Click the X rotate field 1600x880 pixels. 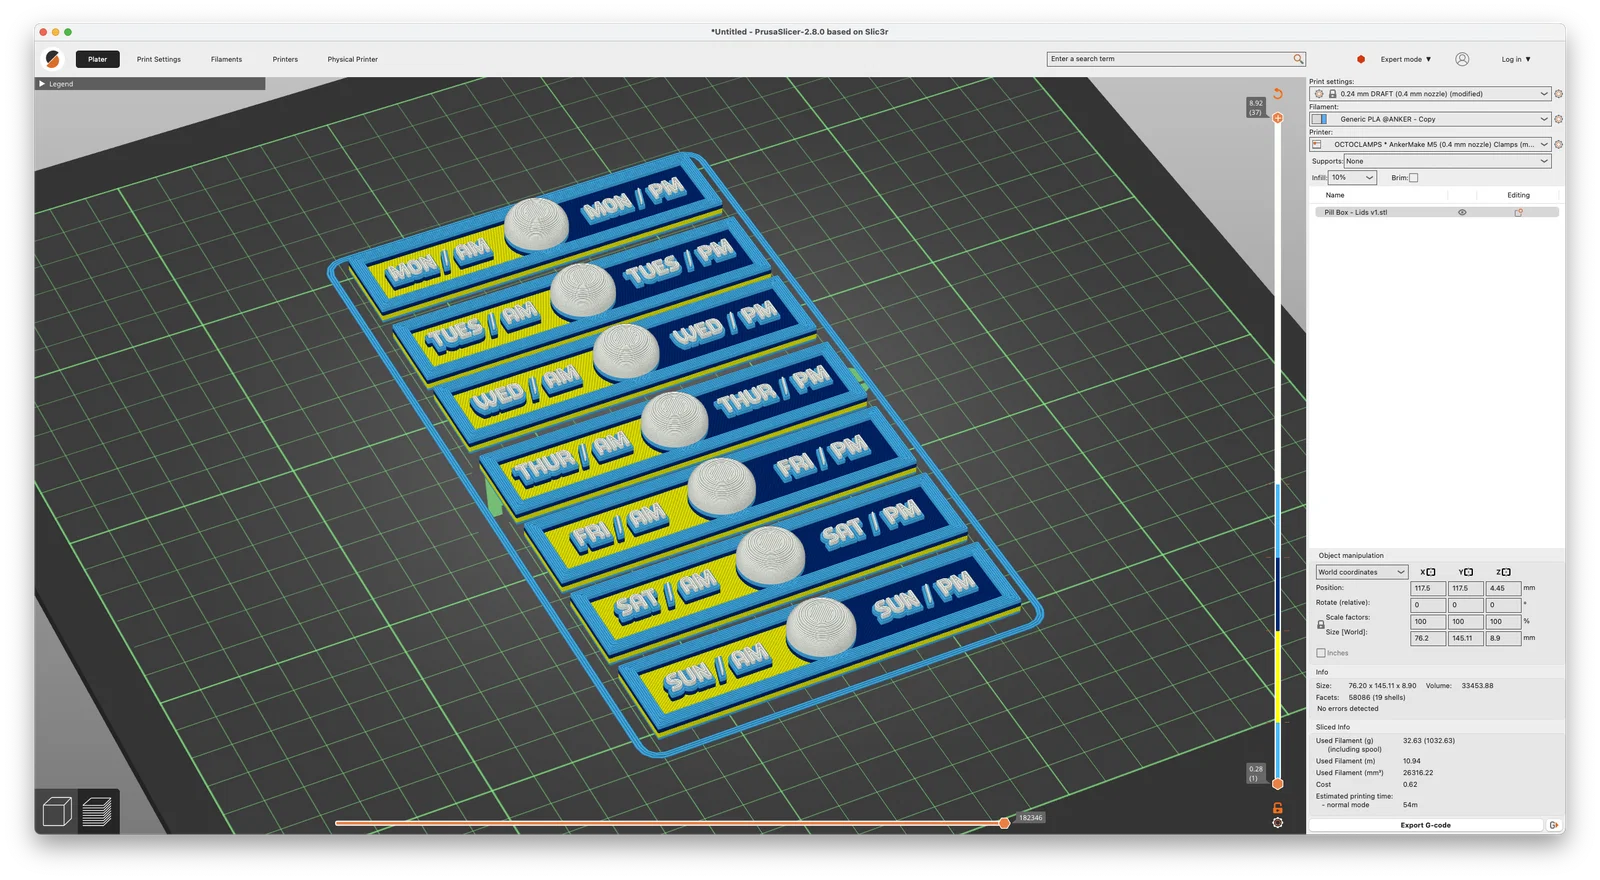1428,605
